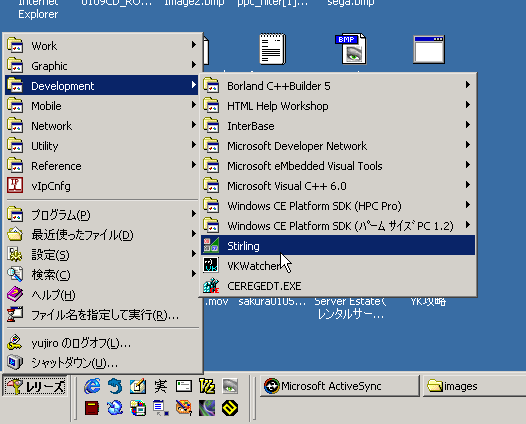Image resolution: width=526 pixels, height=424 pixels.
Task: Click the notepad-with-pencil quick launch icon
Action: 138,386
